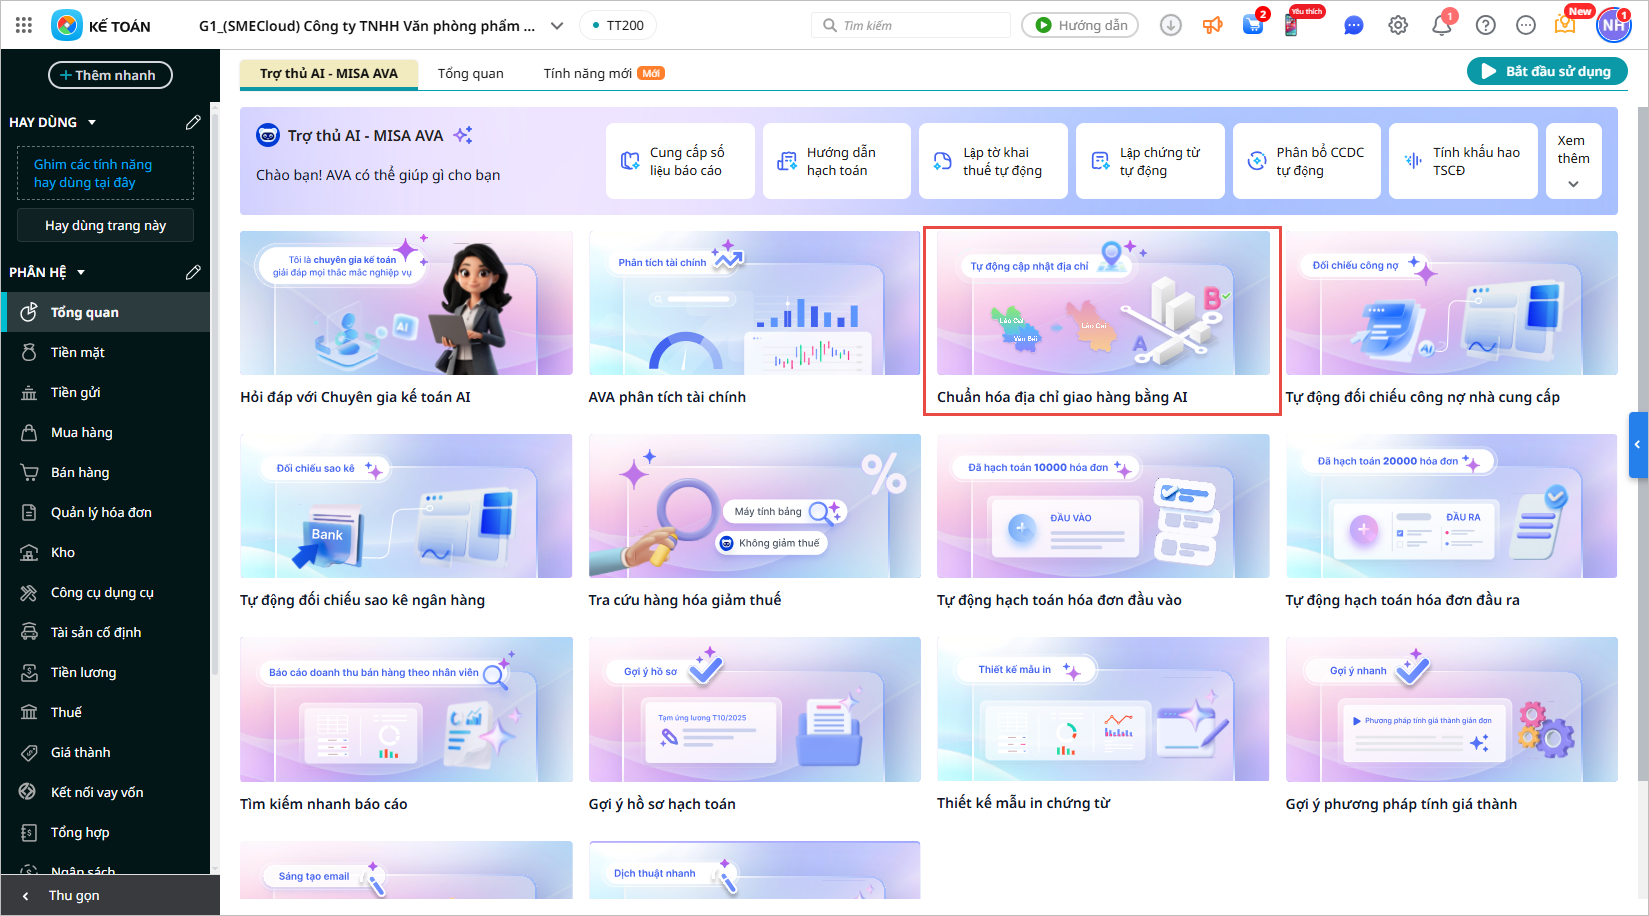Choose Lập tờ khai thuế tự động

pyautogui.click(x=993, y=161)
